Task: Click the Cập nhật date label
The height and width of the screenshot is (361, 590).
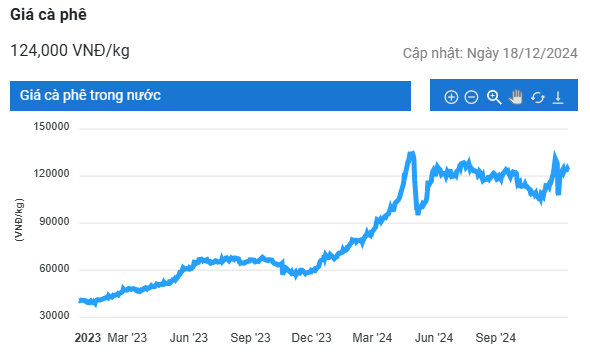Action: [490, 53]
